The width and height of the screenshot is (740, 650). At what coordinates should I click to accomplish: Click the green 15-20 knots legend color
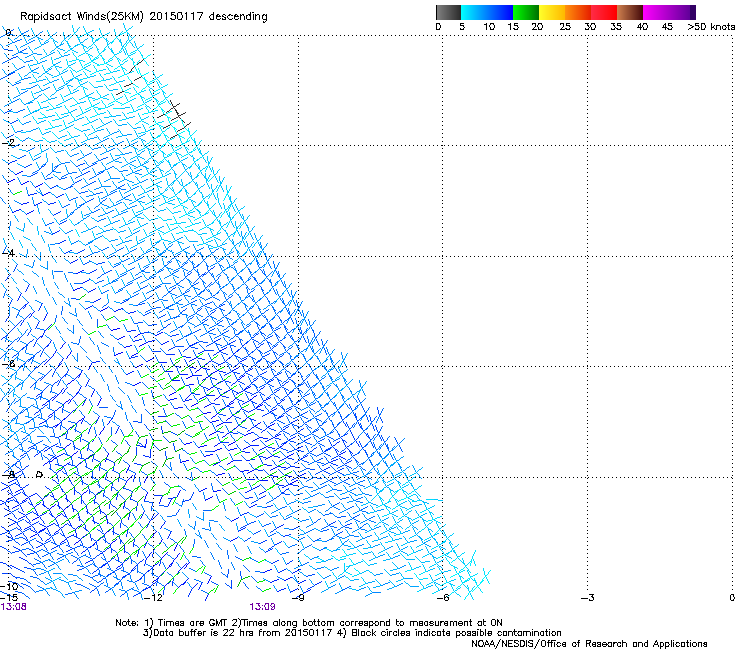tap(526, 12)
